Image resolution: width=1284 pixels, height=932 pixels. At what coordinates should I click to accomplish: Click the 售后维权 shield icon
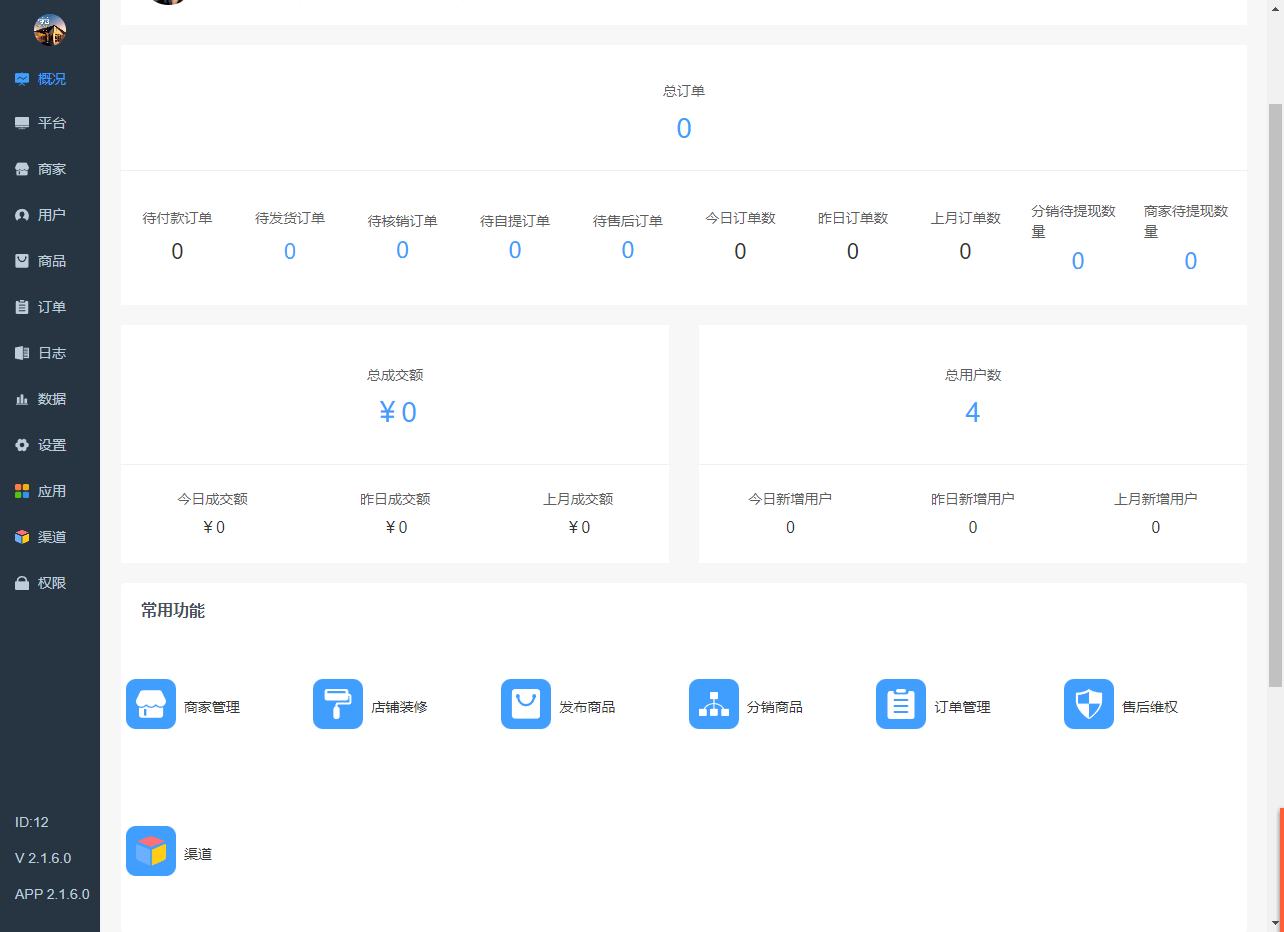[1089, 704]
